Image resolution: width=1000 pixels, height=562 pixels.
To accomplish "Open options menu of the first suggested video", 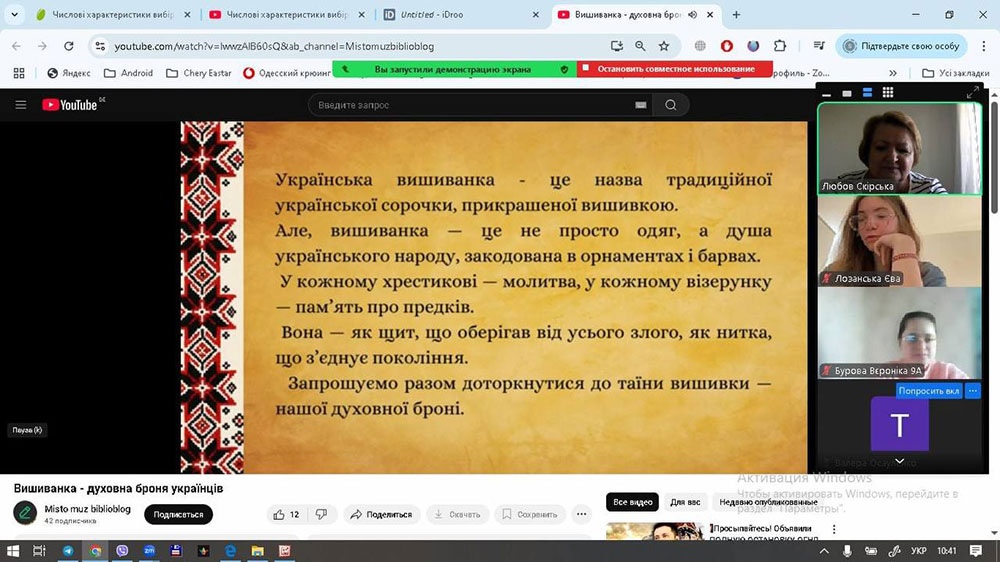I will (834, 529).
